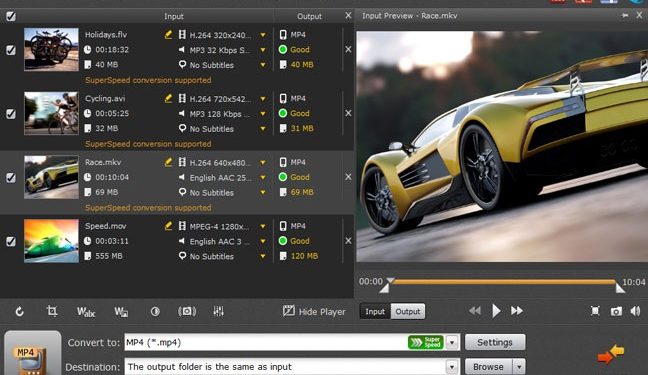Open the audio equalizer adjustments icon

(x=219, y=311)
